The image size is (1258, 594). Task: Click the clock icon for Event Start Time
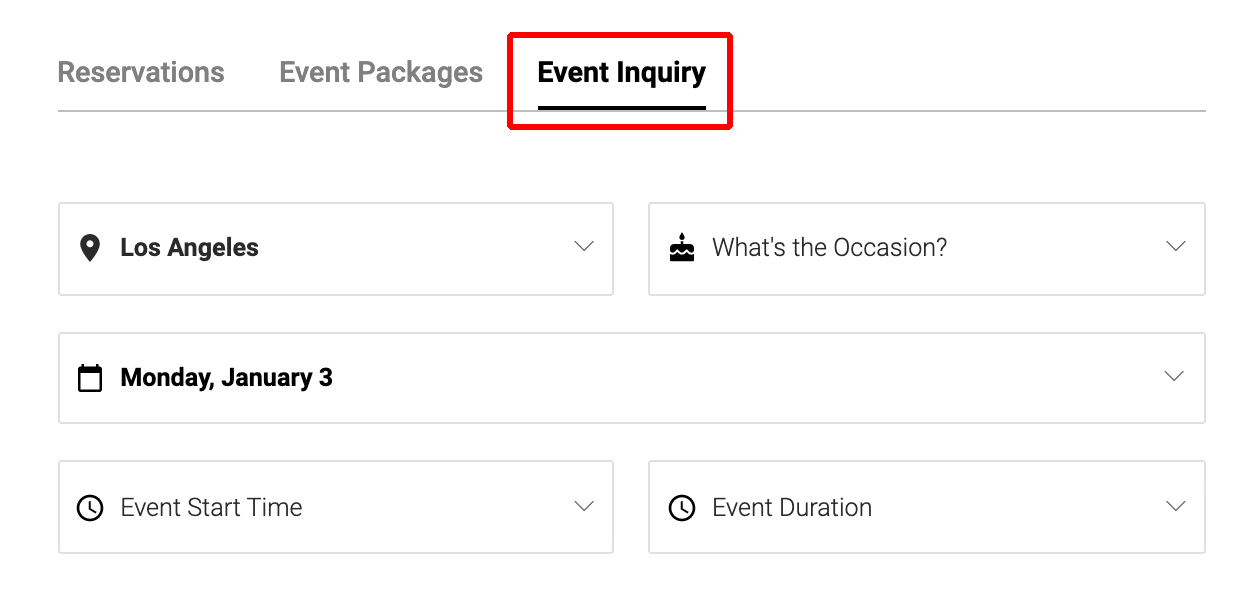click(x=90, y=508)
